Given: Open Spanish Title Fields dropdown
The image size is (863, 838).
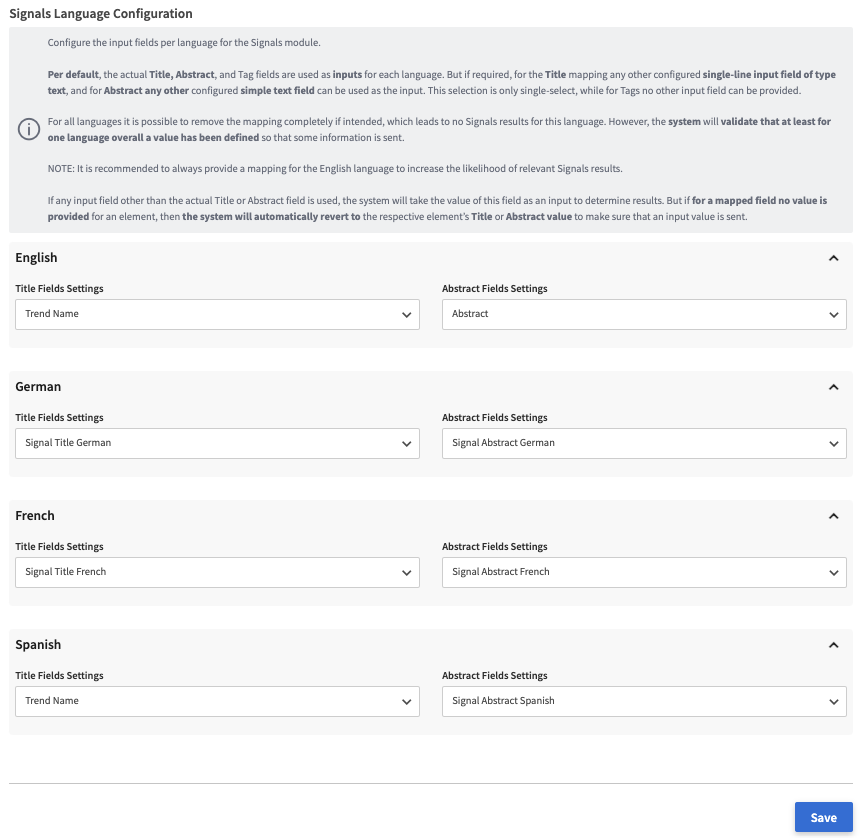Looking at the screenshot, I should 217,701.
